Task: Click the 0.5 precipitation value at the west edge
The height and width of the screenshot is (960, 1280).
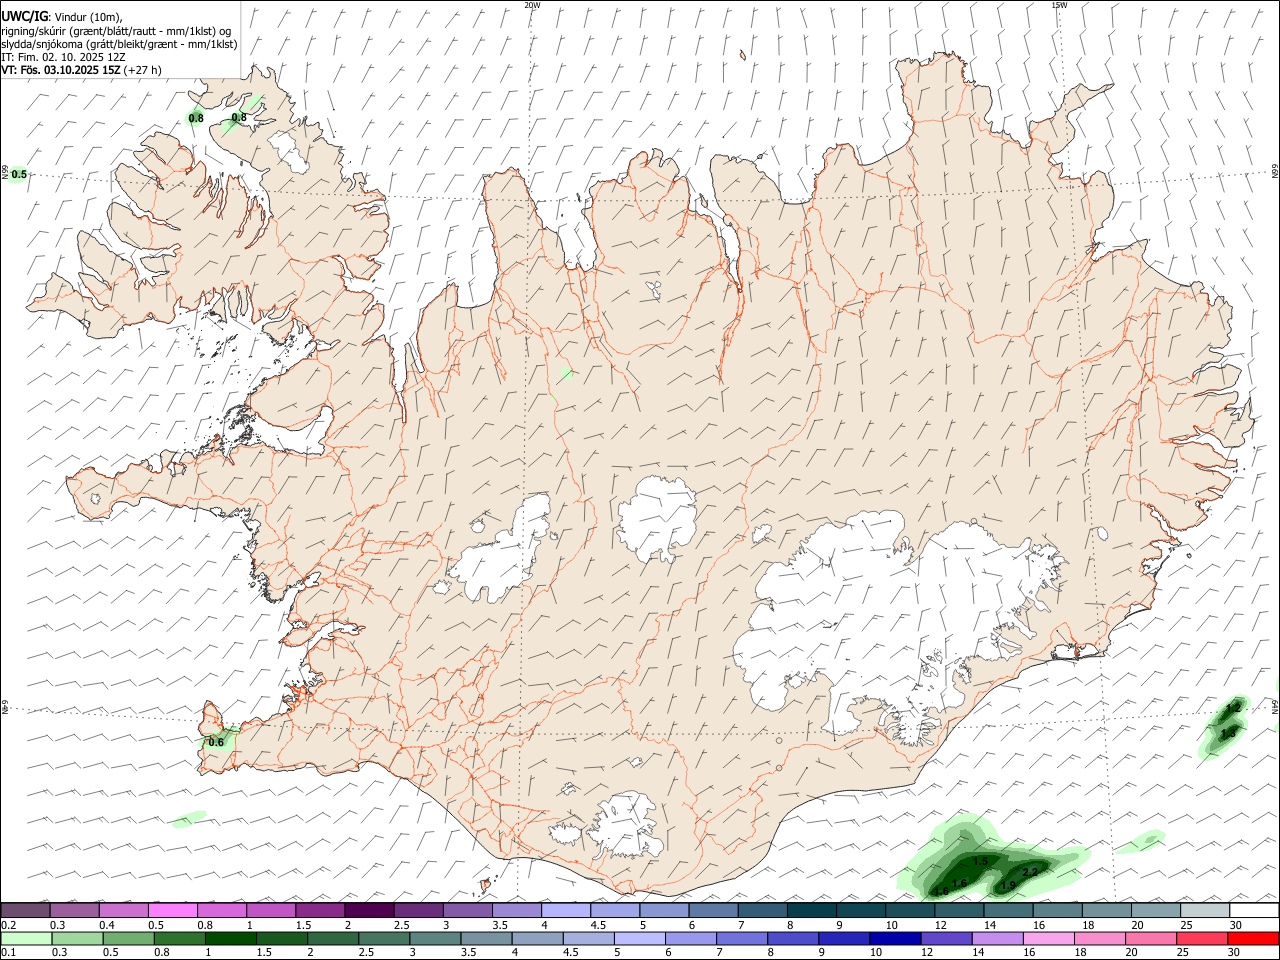Action: (x=18, y=174)
